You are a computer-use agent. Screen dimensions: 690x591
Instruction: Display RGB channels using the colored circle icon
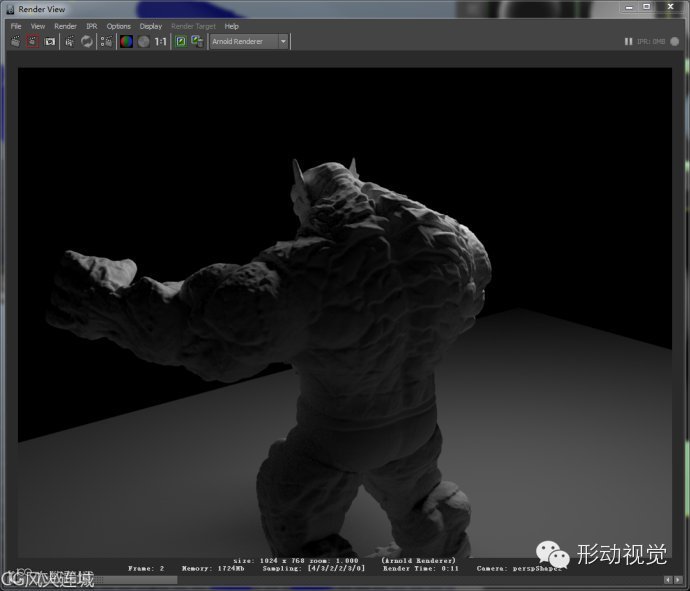pyautogui.click(x=126, y=41)
